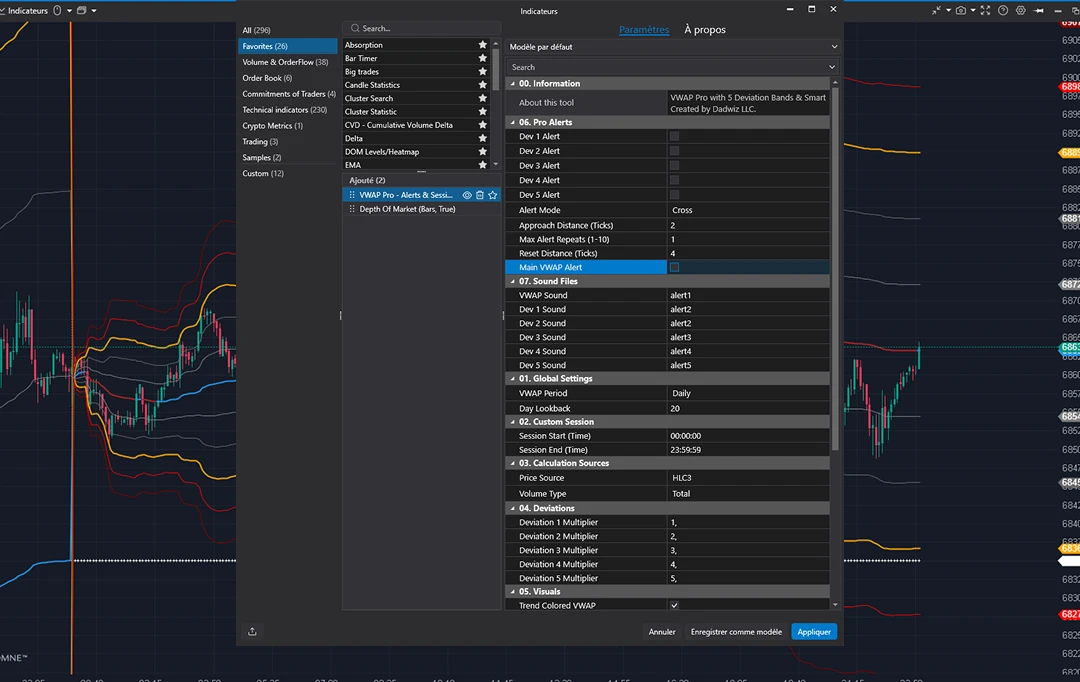Viewport: 1080px width, 682px height.
Task: Click Enregistrer comme modèle button
Action: coord(736,632)
